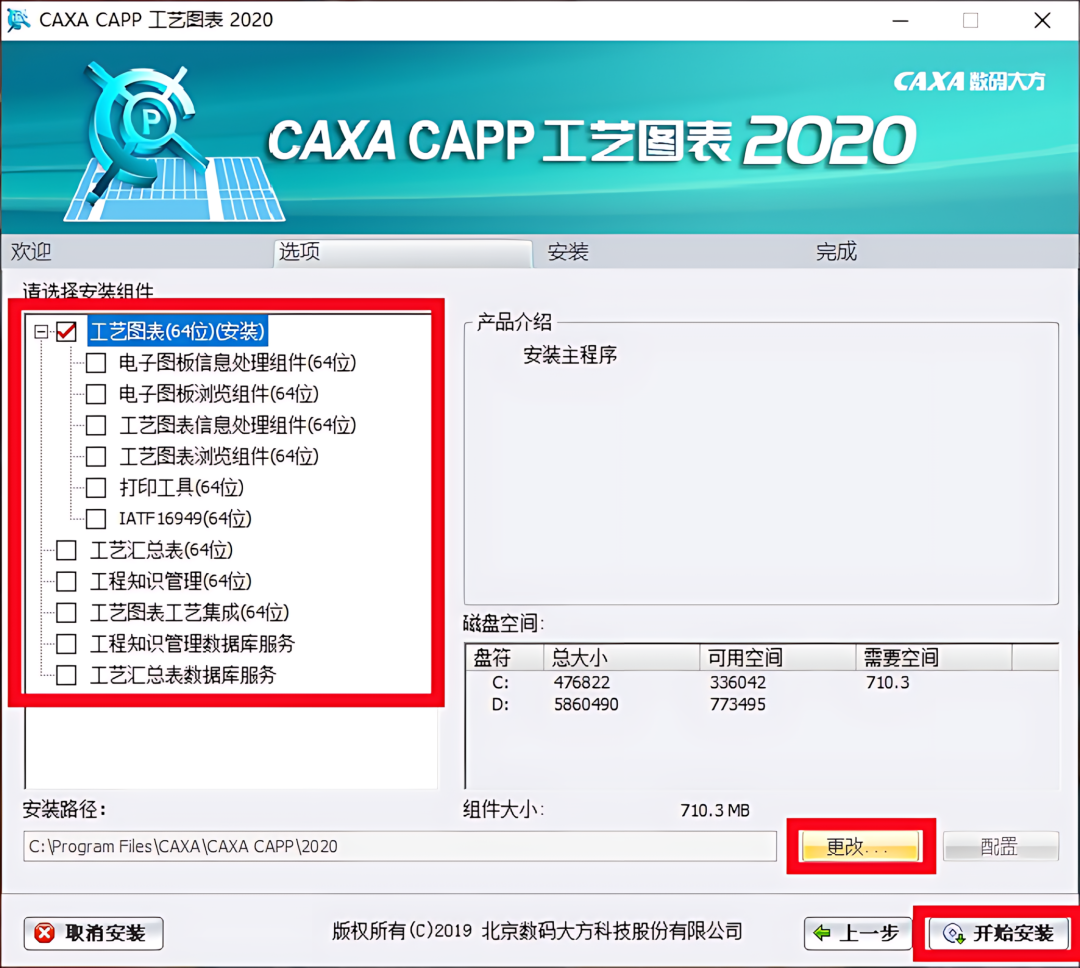The height and width of the screenshot is (968, 1080).
Task: Tick the 打印工具(64位) checkbox
Action: [x=96, y=488]
